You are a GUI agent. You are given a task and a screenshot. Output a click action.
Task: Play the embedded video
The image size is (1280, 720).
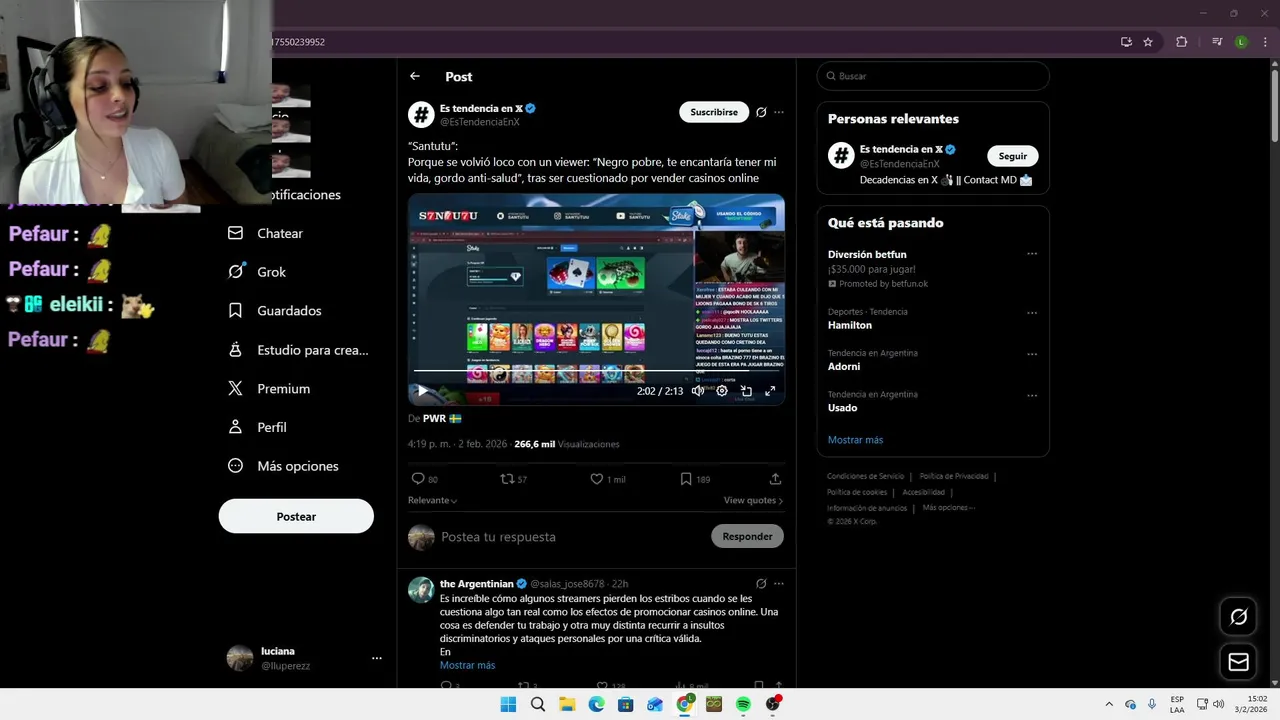(x=422, y=391)
